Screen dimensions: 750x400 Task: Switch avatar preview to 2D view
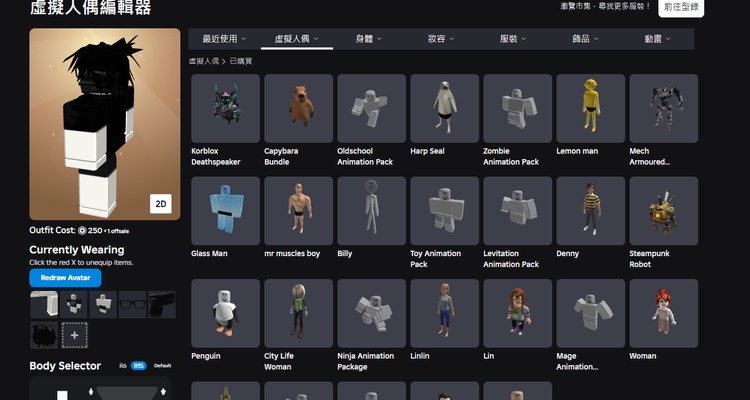pyautogui.click(x=161, y=203)
